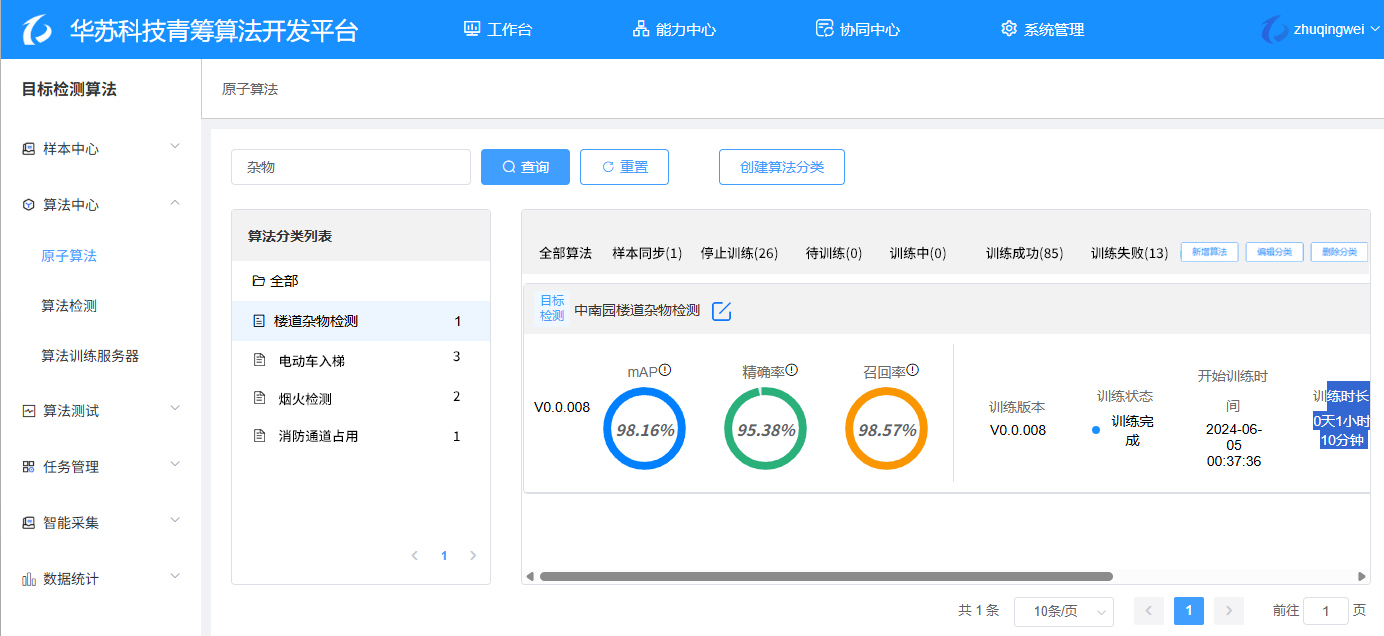Image resolution: width=1384 pixels, height=636 pixels.
Task: Open the zhuqingwei user dropdown arrow
Action: [x=1375, y=29]
